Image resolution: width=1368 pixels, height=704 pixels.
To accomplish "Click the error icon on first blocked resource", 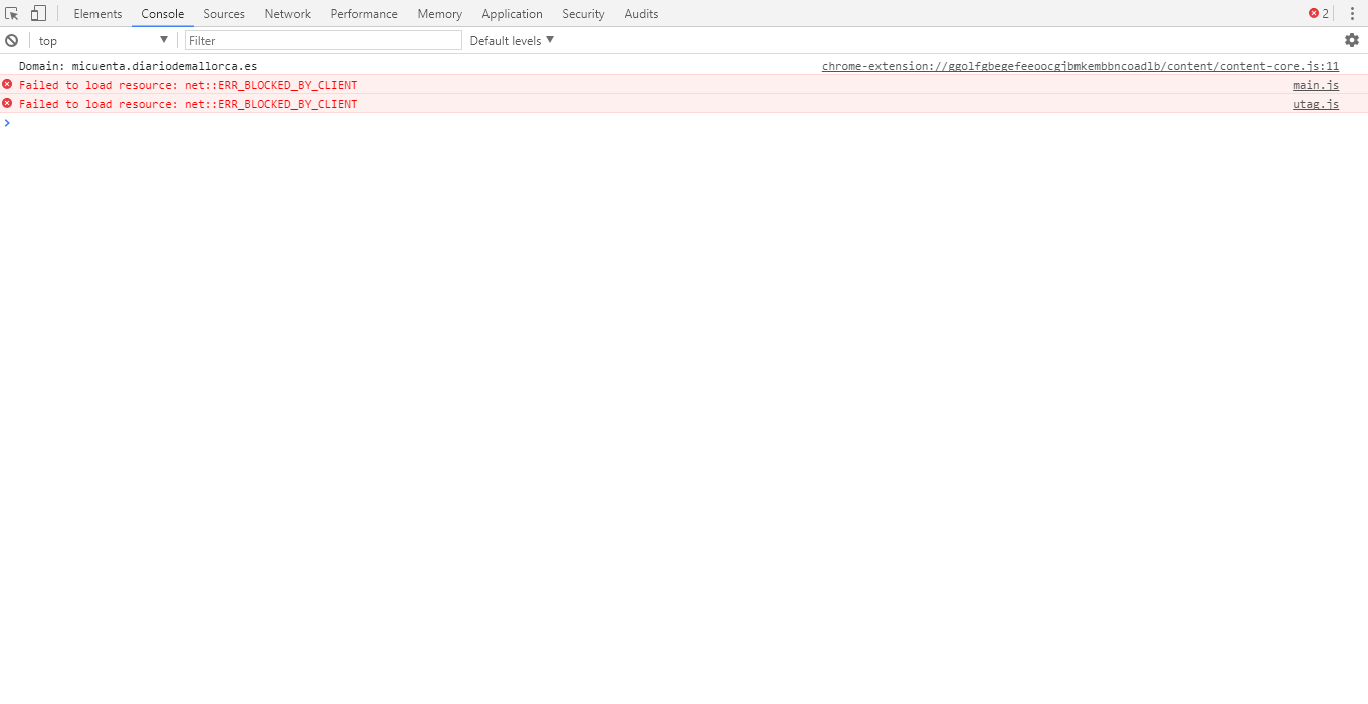I will pyautogui.click(x=6, y=85).
